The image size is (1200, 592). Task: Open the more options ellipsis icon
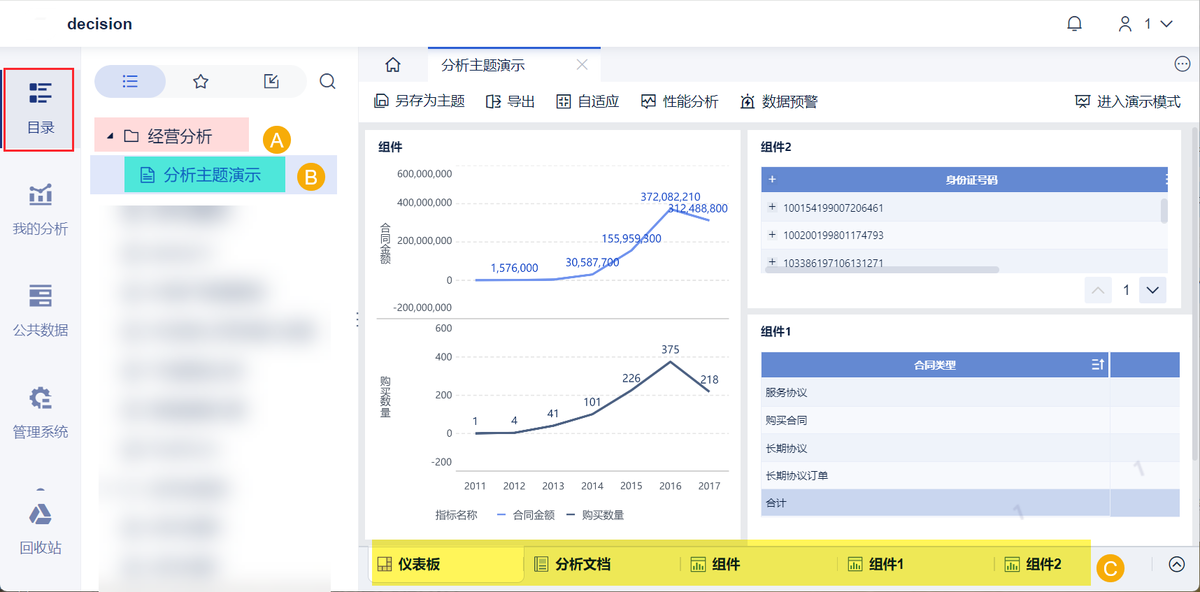coord(1181,65)
